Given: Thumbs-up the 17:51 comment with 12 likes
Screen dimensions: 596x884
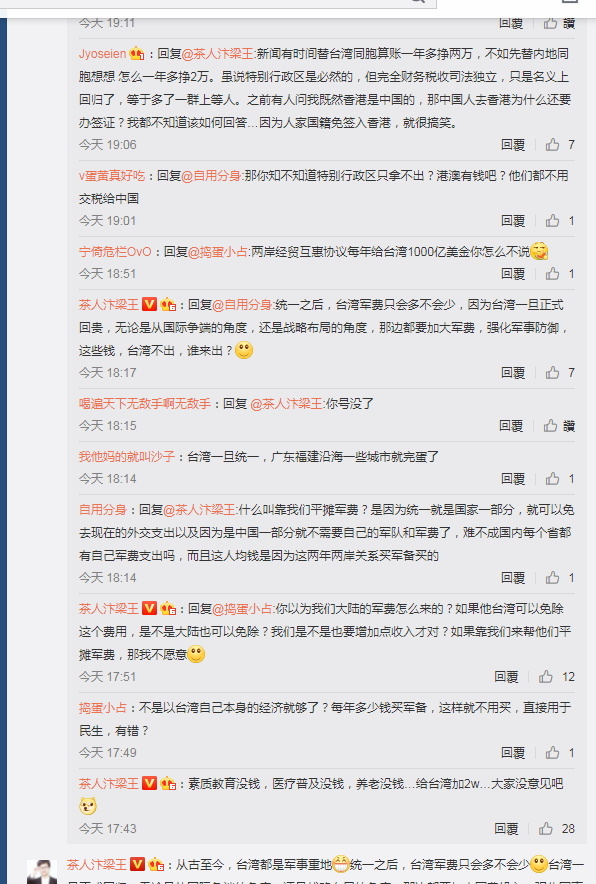Looking at the screenshot, I should click(545, 677).
